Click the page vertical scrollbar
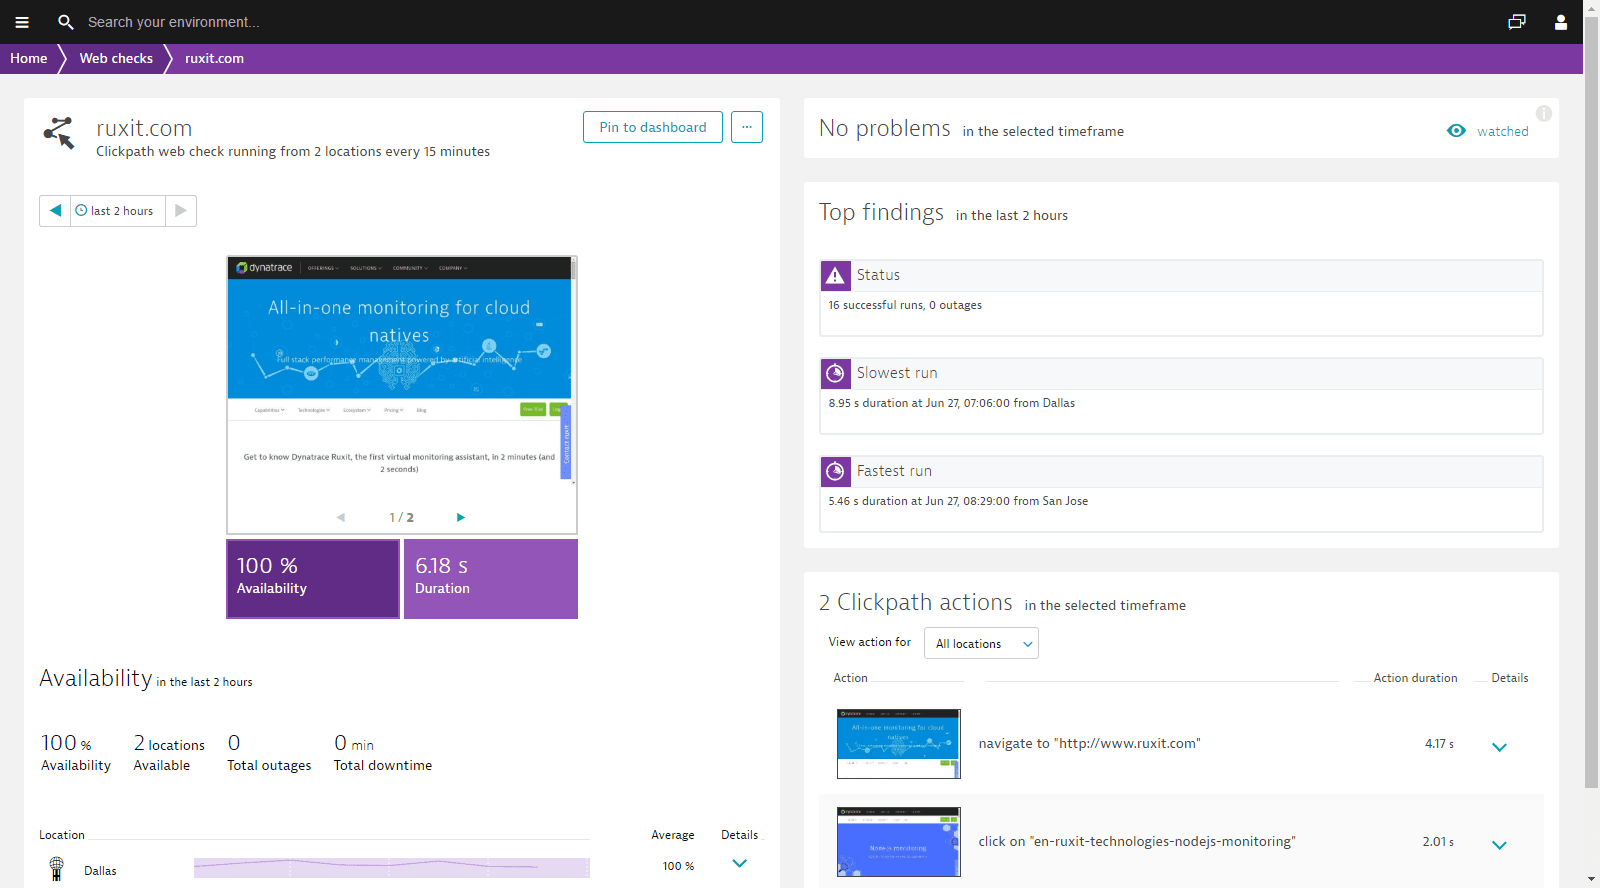 [1591, 400]
